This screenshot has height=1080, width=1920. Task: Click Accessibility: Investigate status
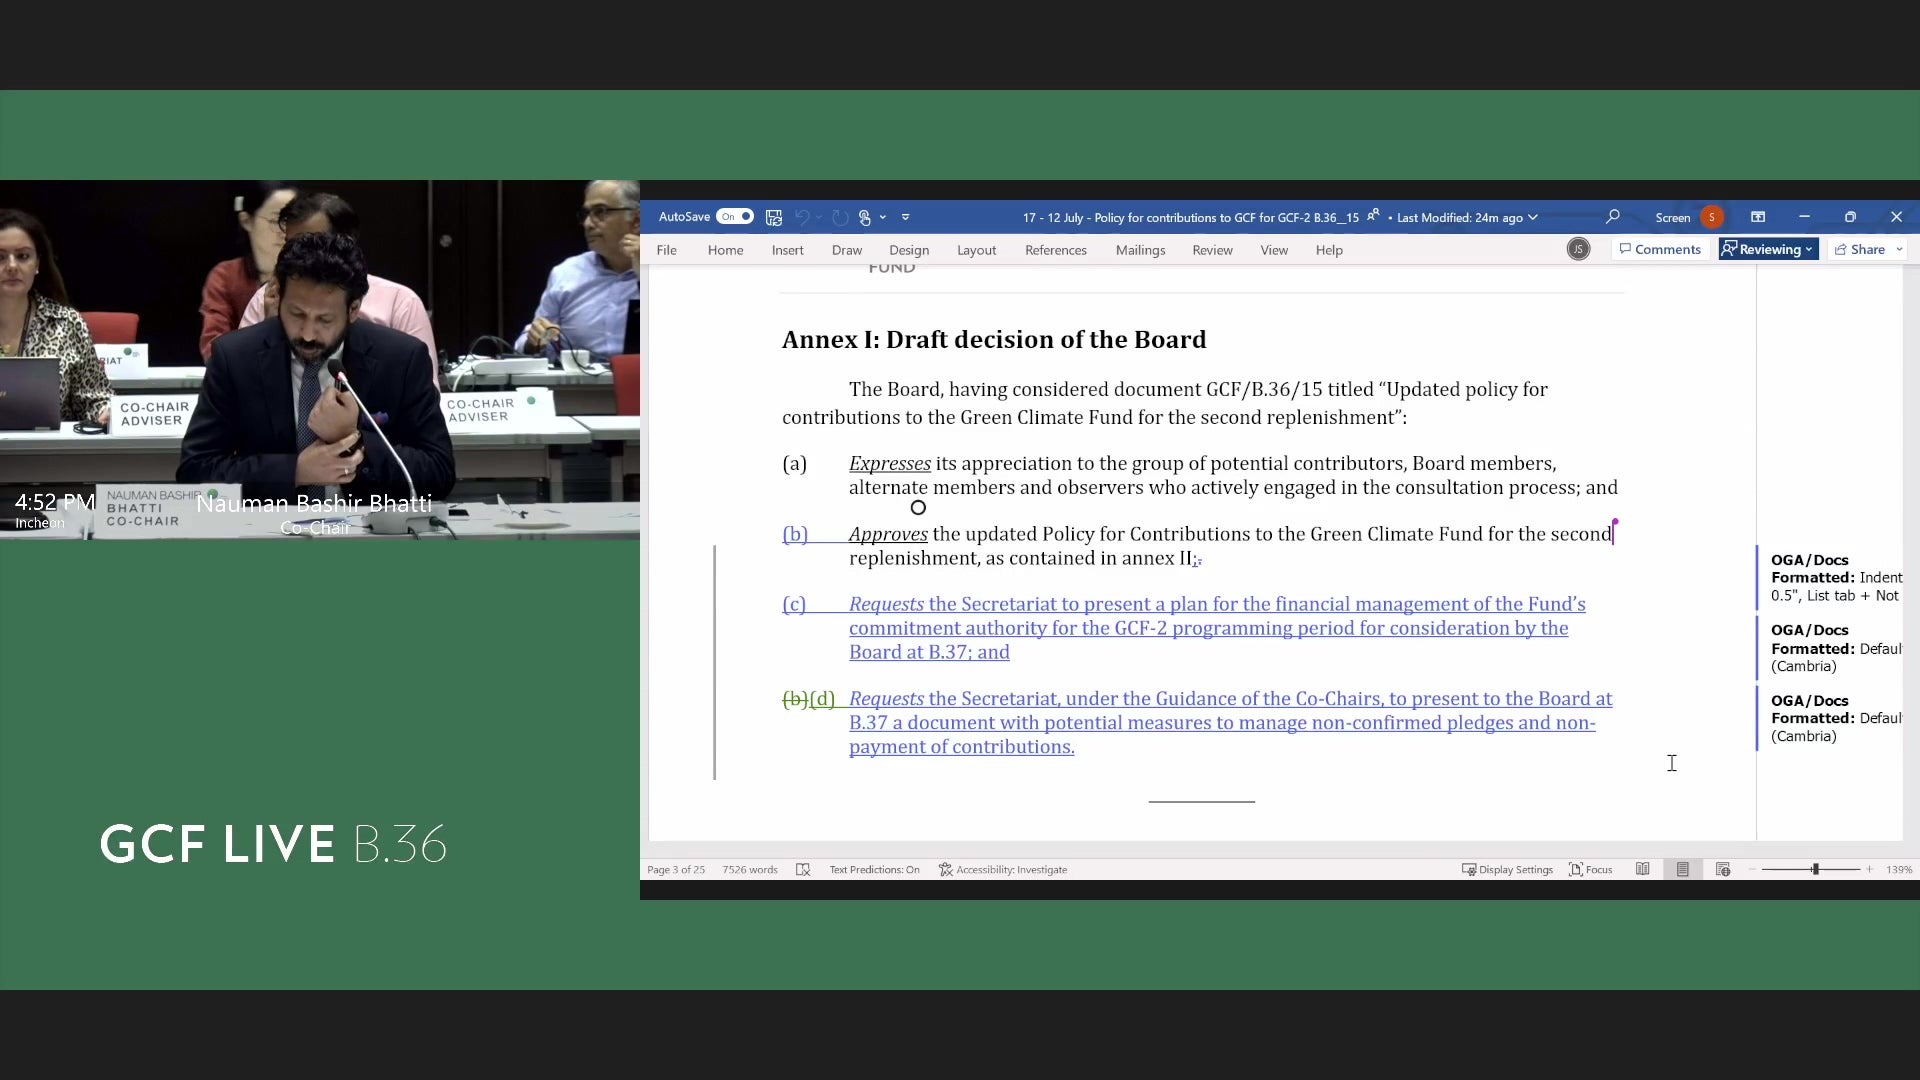pos(1003,870)
